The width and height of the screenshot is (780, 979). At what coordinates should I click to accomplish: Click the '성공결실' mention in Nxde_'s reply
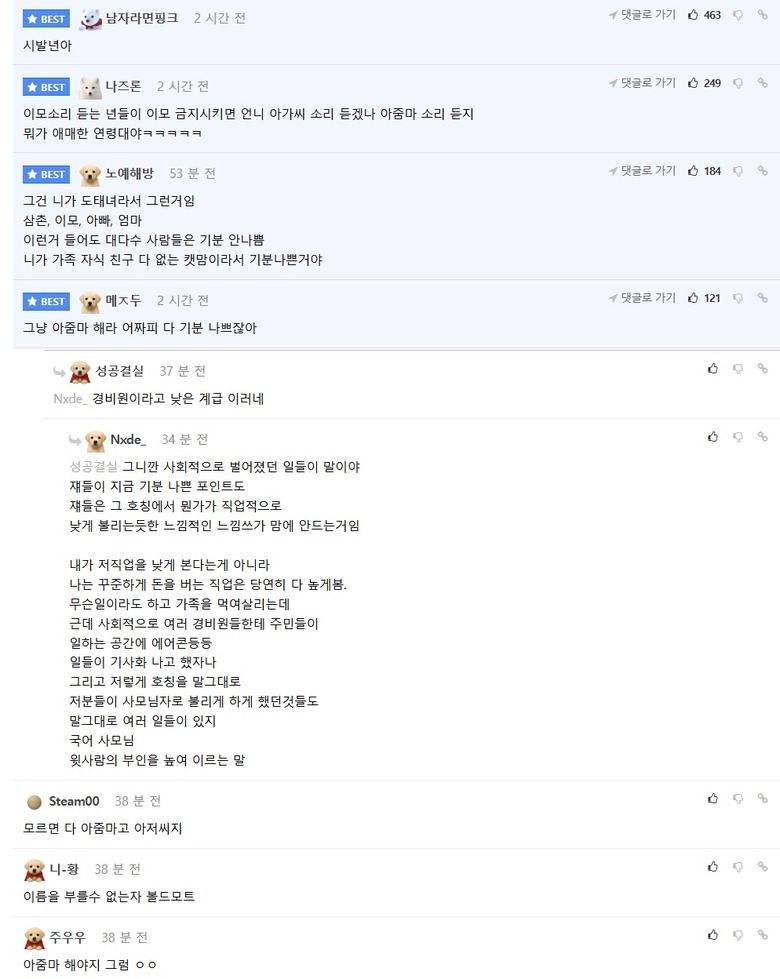93,466
